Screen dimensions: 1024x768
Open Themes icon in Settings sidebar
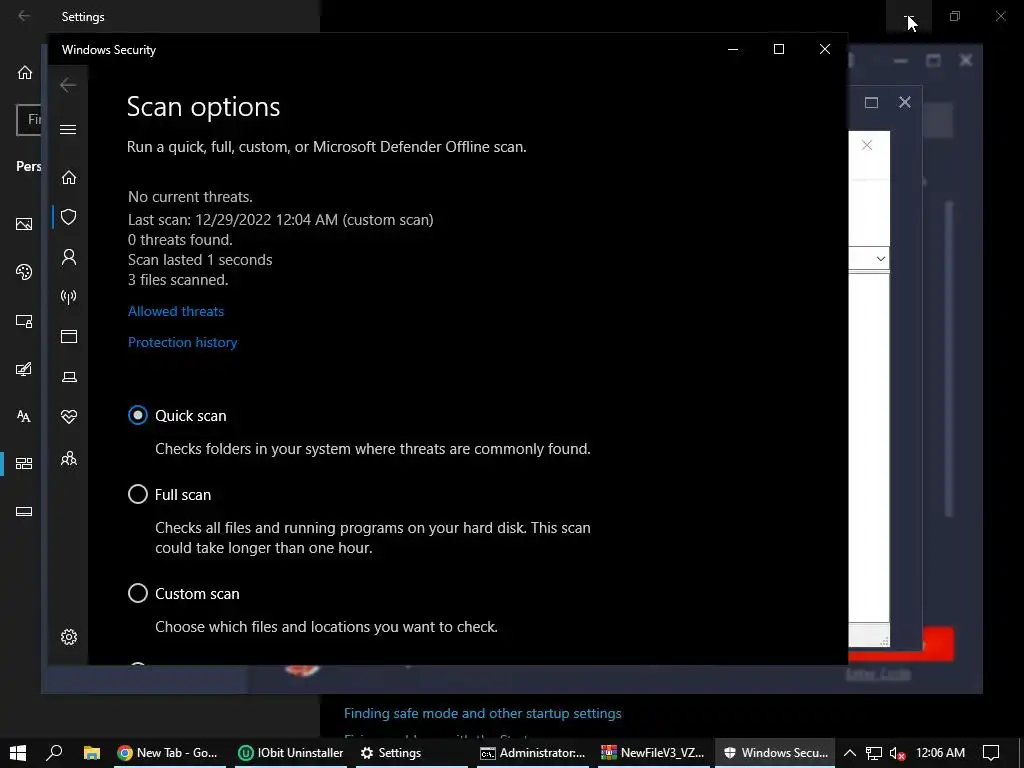24,369
